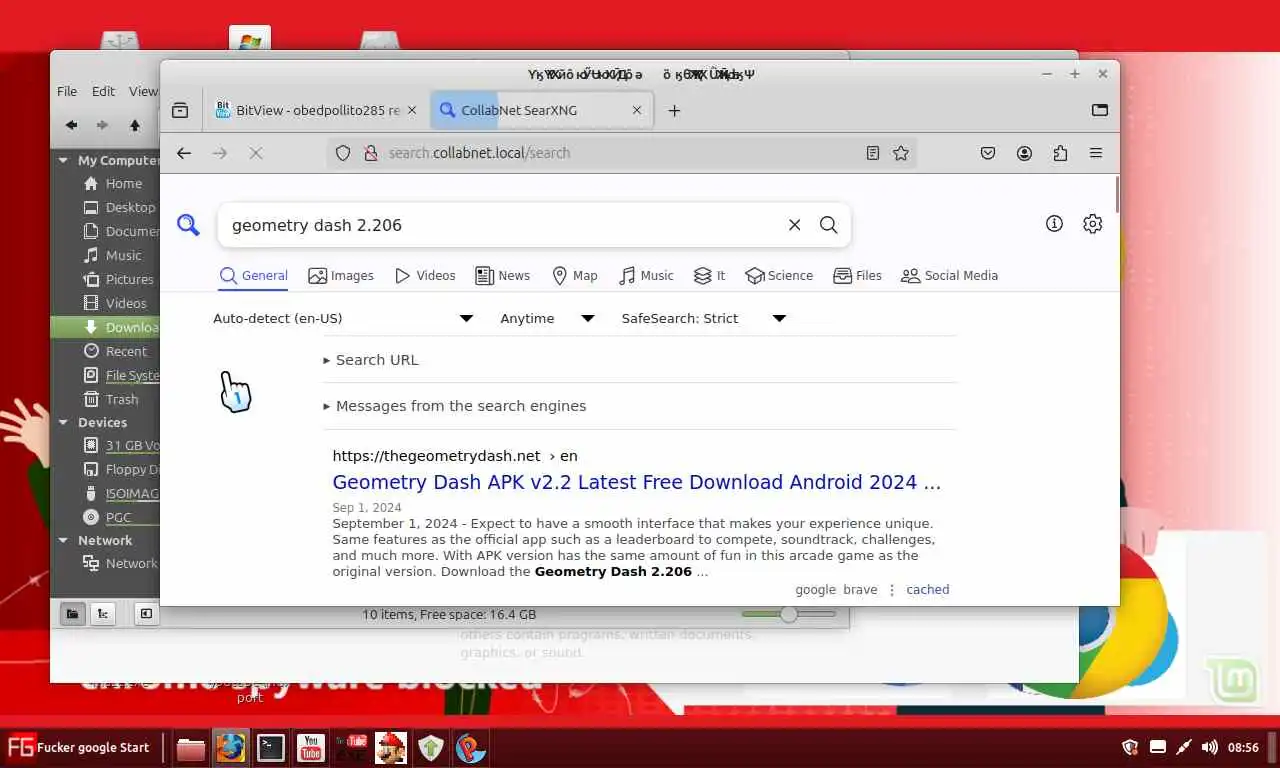Expand the Search URL section
The width and height of the screenshot is (1280, 768).
371,360
